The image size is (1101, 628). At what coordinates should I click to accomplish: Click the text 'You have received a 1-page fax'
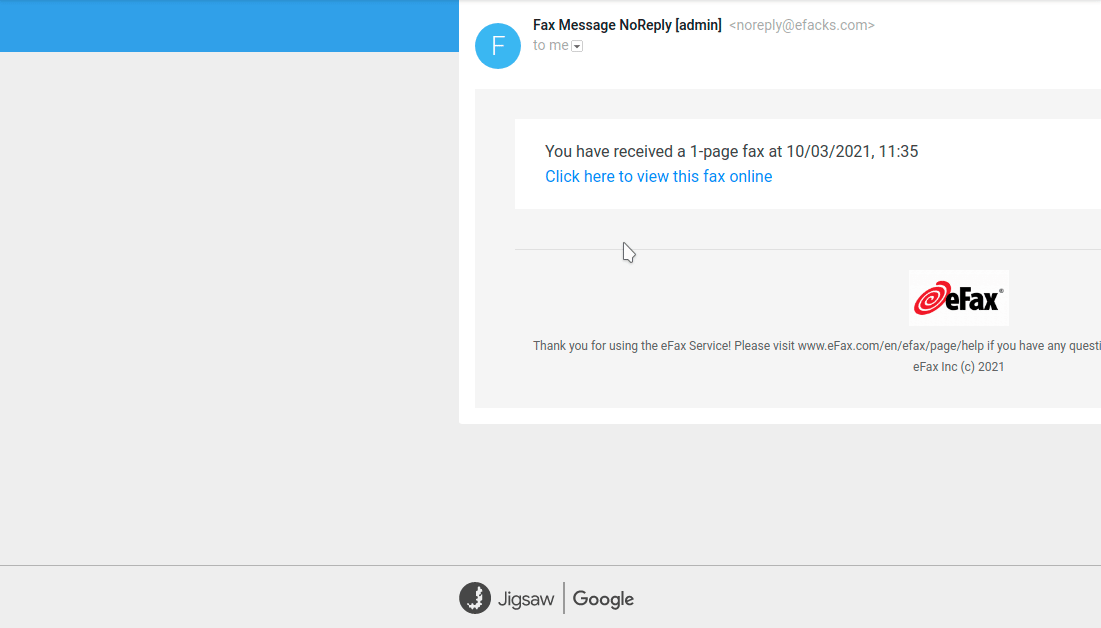point(654,151)
